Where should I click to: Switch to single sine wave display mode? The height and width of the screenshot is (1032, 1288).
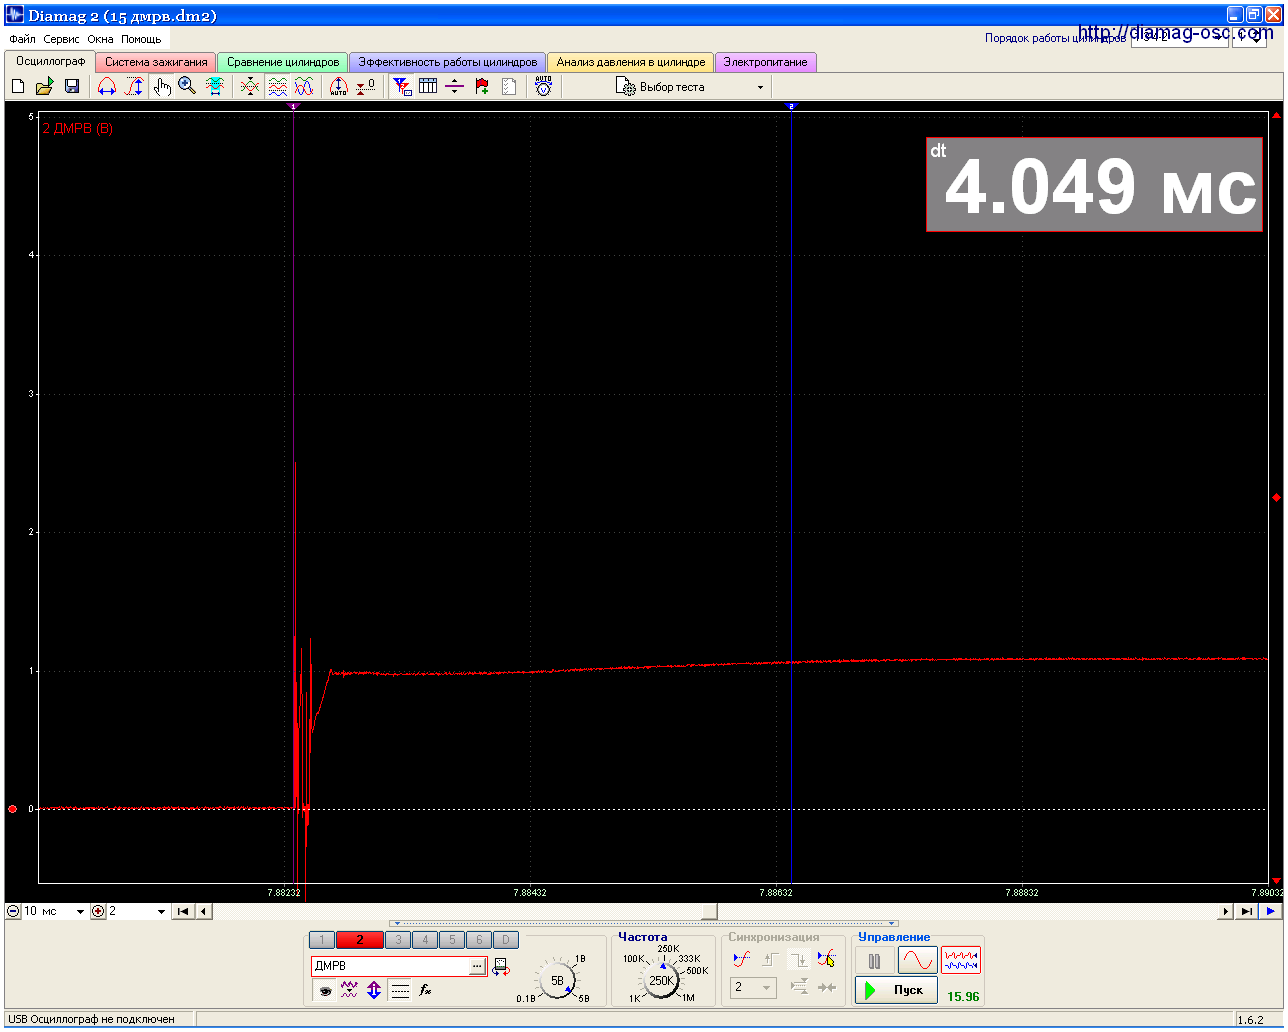(x=918, y=961)
